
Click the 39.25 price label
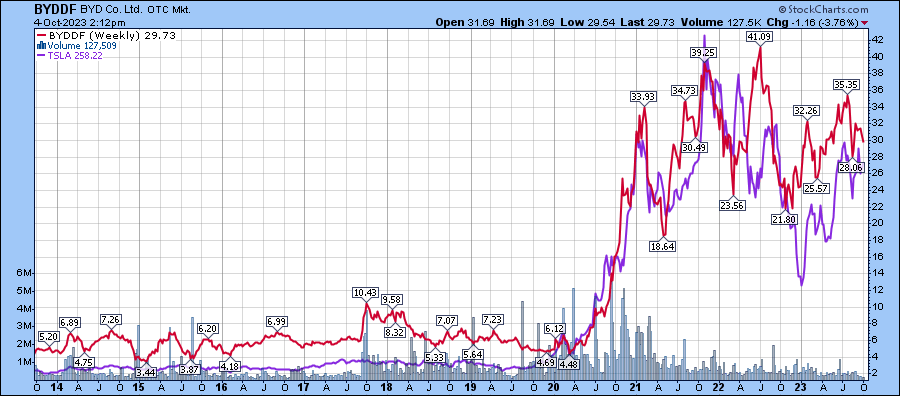(x=703, y=52)
